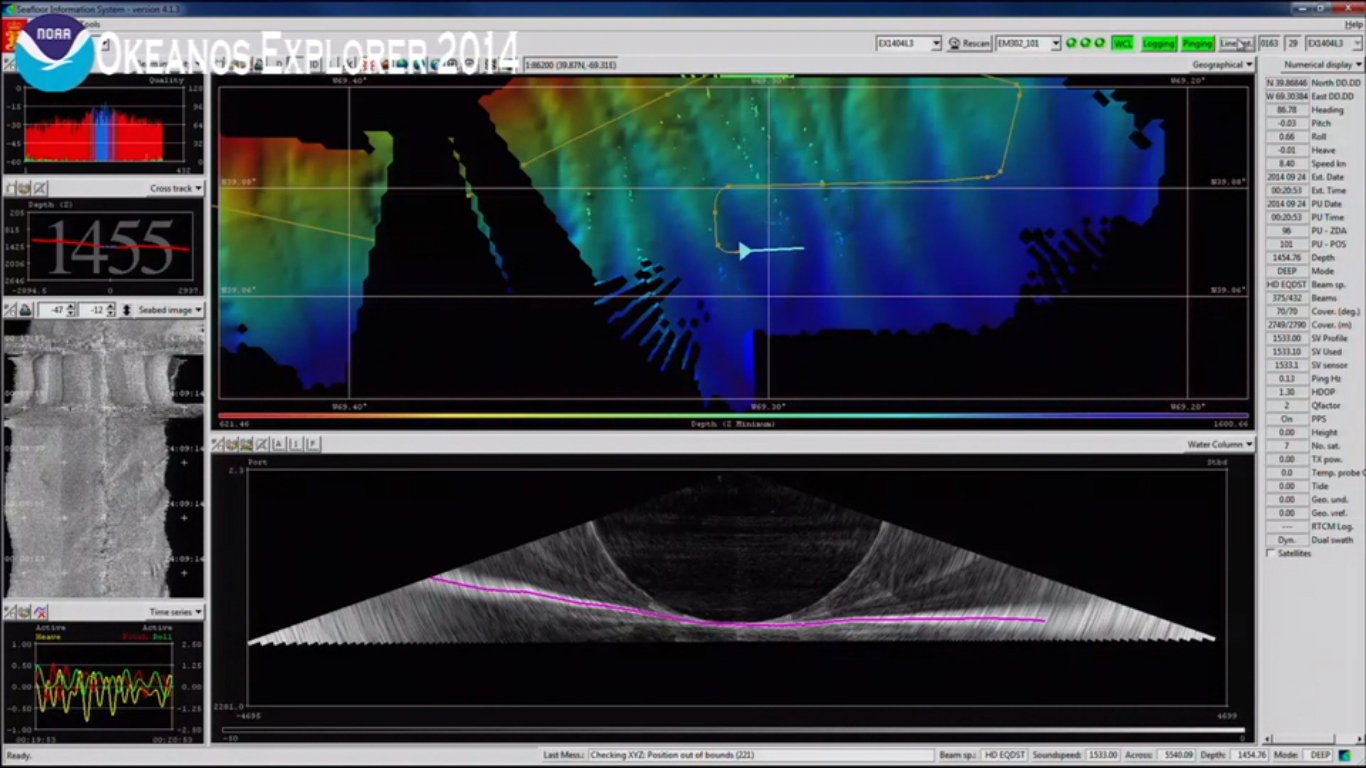
Task: Click crossed-out icon in Cross track toolbar
Action: [40, 188]
